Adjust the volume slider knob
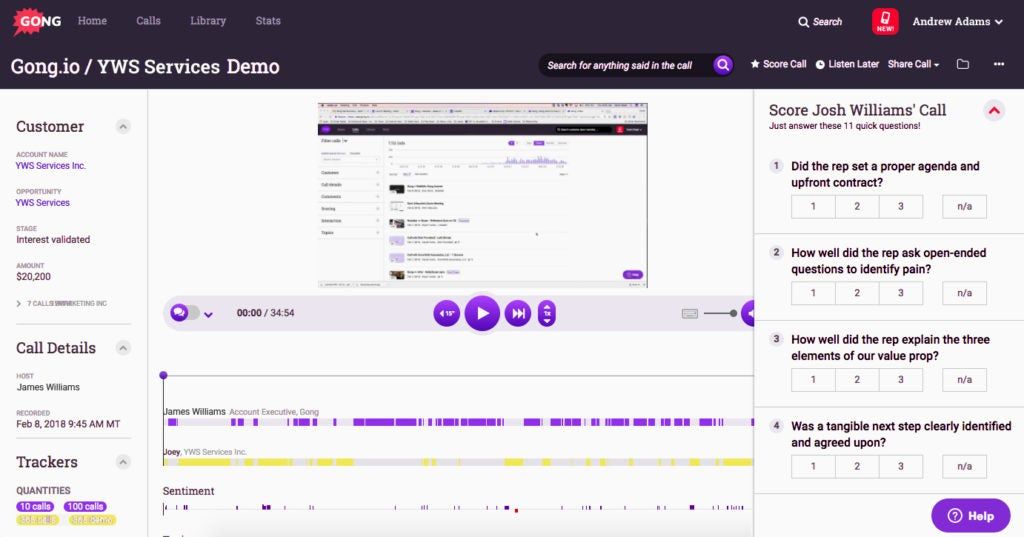Viewport: 1024px width, 537px height. point(733,314)
